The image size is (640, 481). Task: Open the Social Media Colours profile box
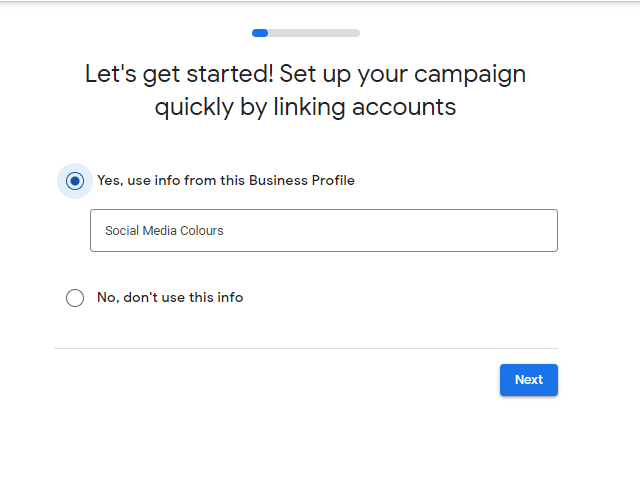click(324, 230)
